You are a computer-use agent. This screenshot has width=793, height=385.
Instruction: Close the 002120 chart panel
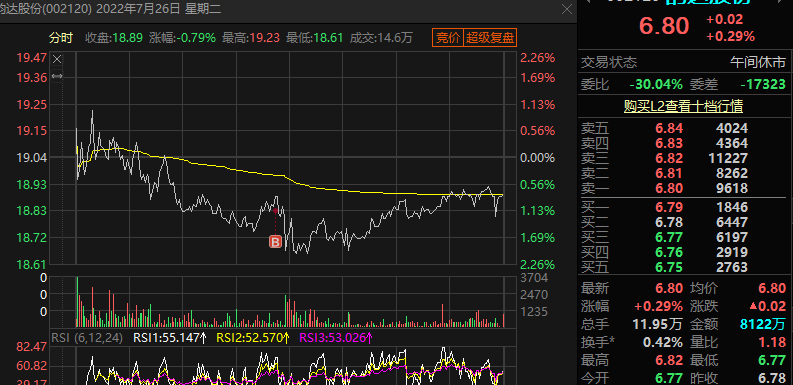pos(567,9)
